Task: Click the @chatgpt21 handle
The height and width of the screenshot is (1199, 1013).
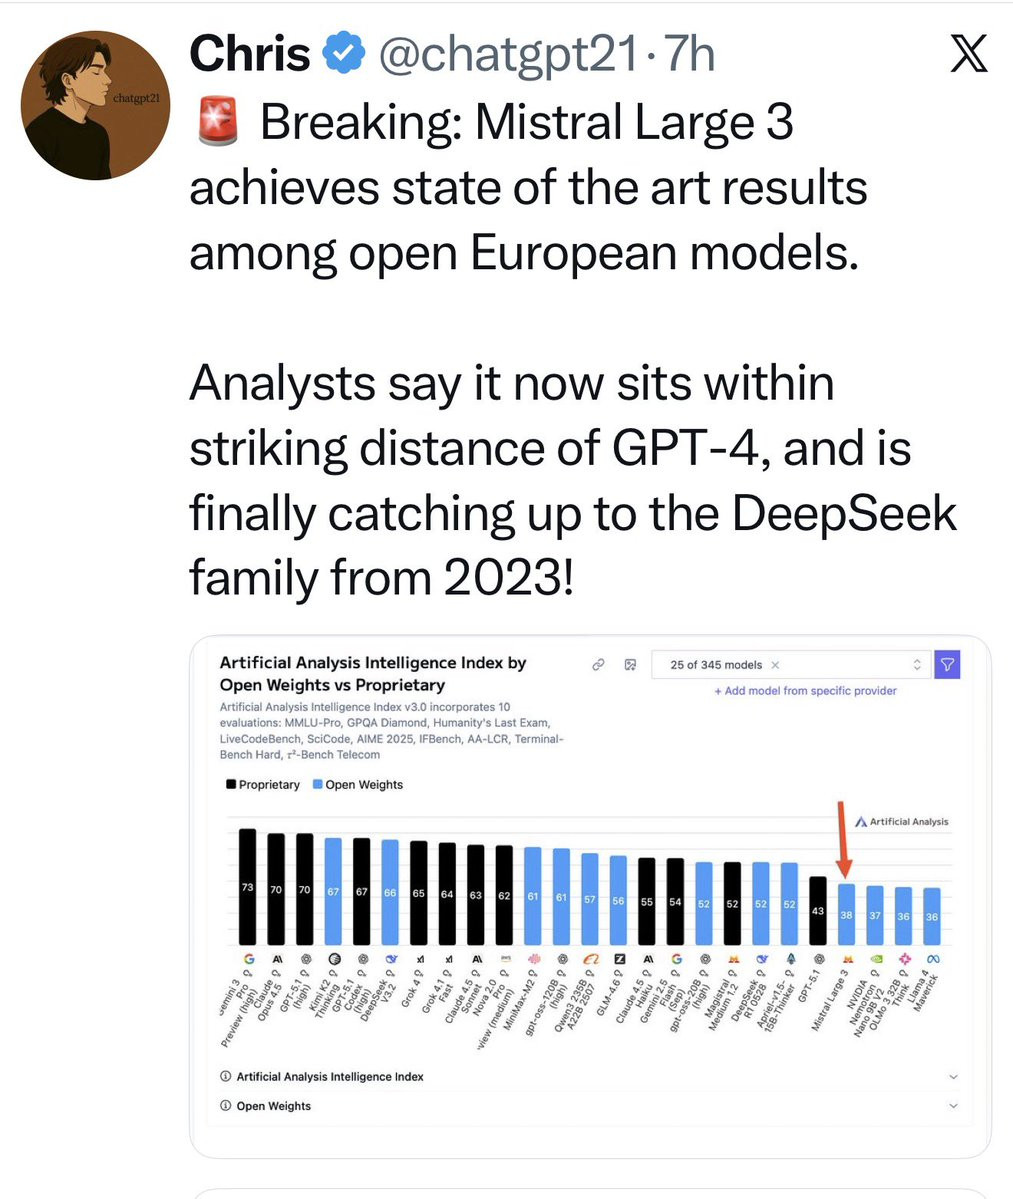Action: coord(508,54)
